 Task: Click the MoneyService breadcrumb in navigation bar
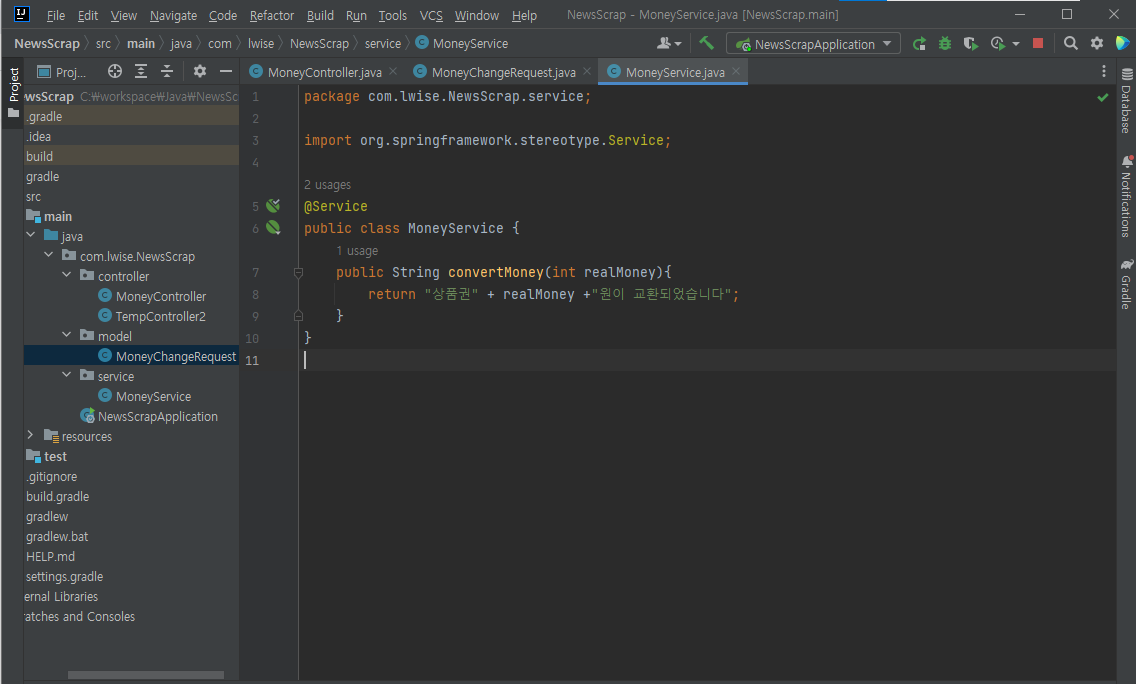(x=469, y=44)
